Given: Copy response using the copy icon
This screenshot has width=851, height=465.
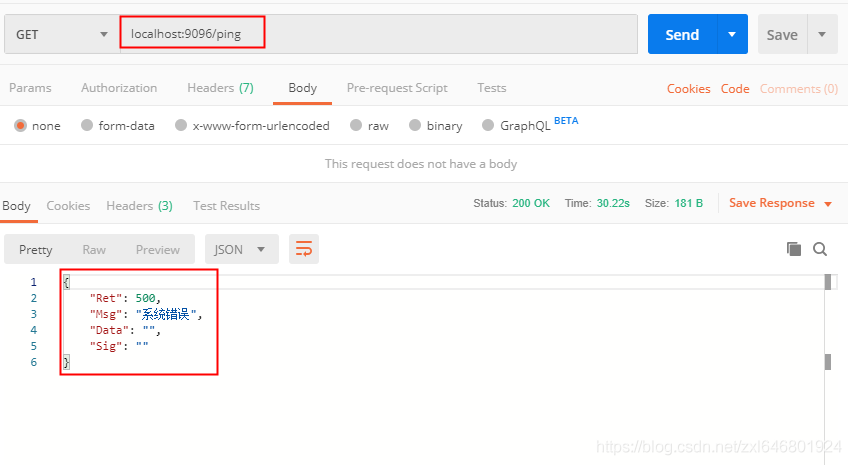Looking at the screenshot, I should coord(794,249).
